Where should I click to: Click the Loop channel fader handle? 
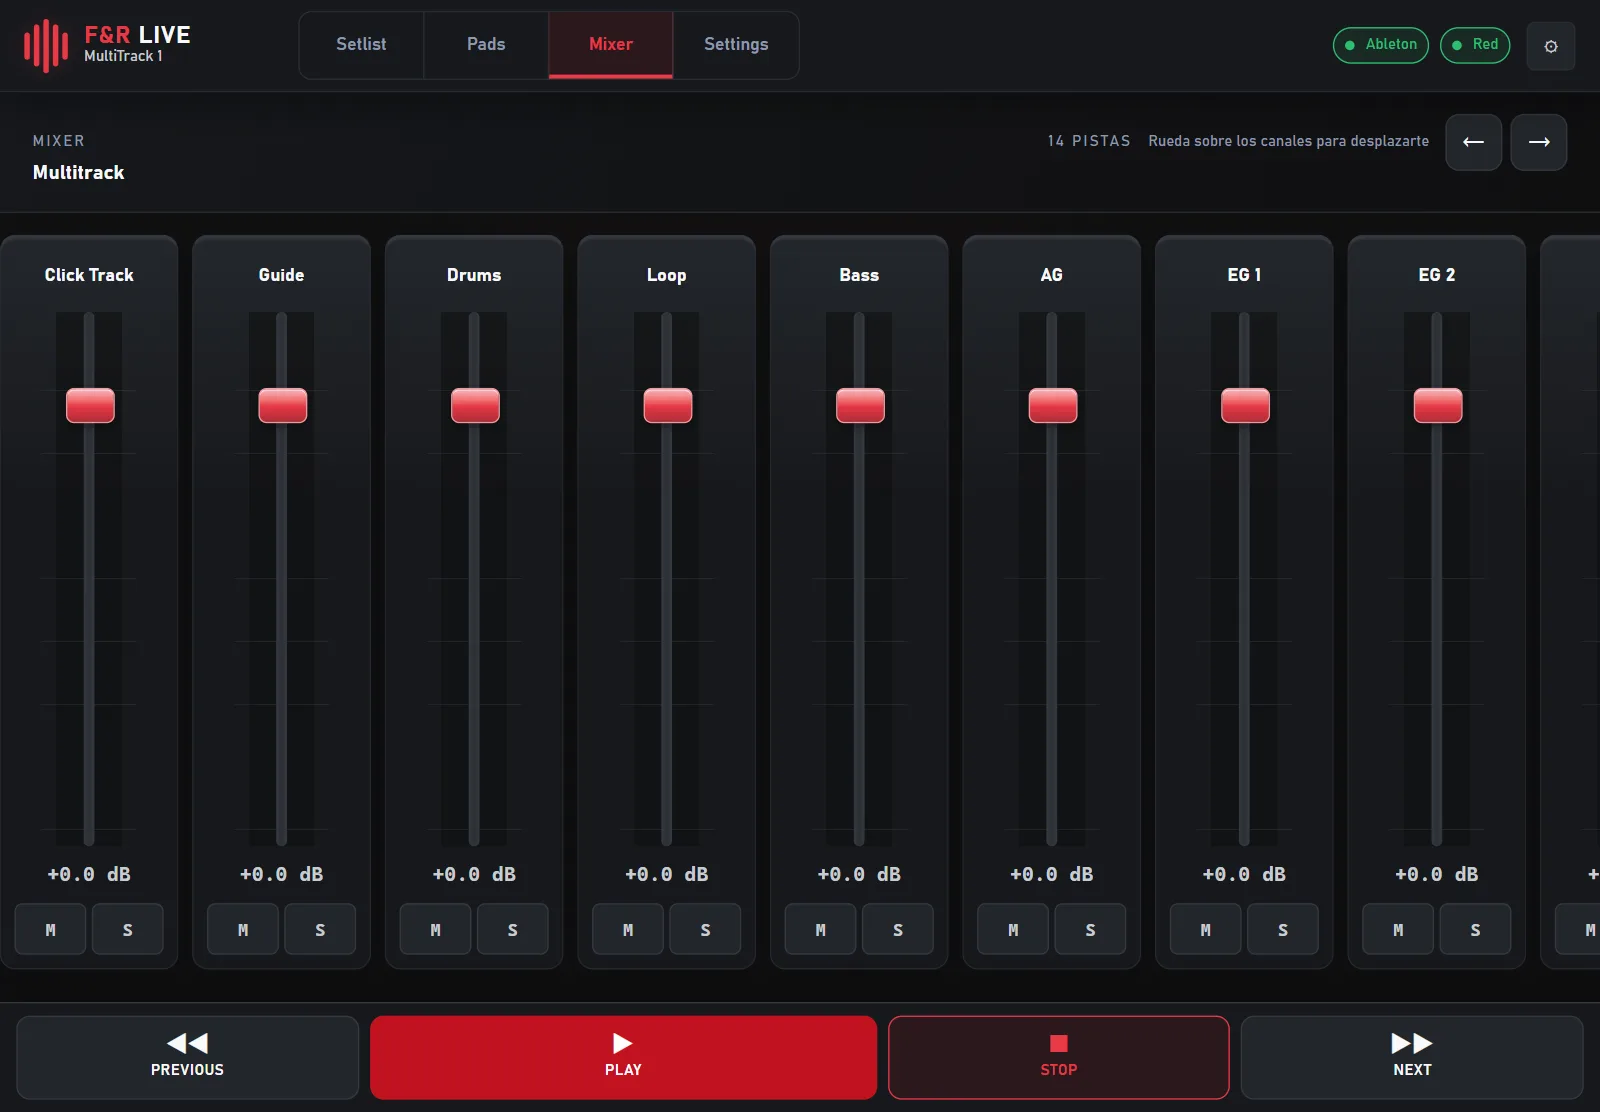668,406
